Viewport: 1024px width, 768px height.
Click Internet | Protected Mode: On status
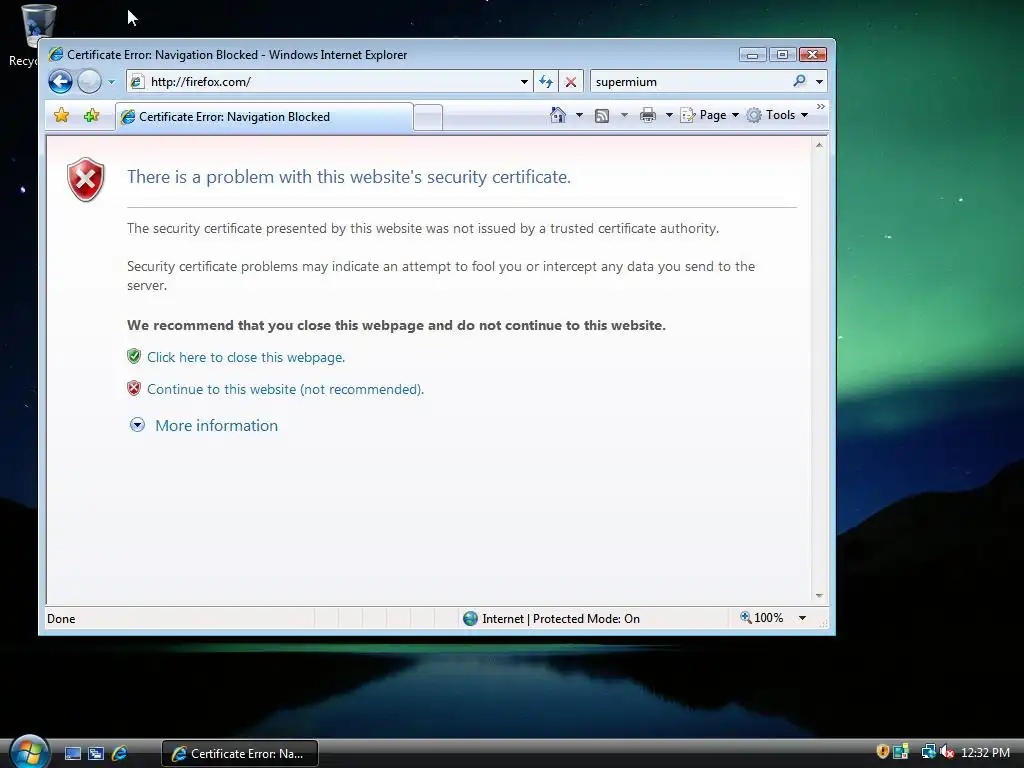pos(561,618)
